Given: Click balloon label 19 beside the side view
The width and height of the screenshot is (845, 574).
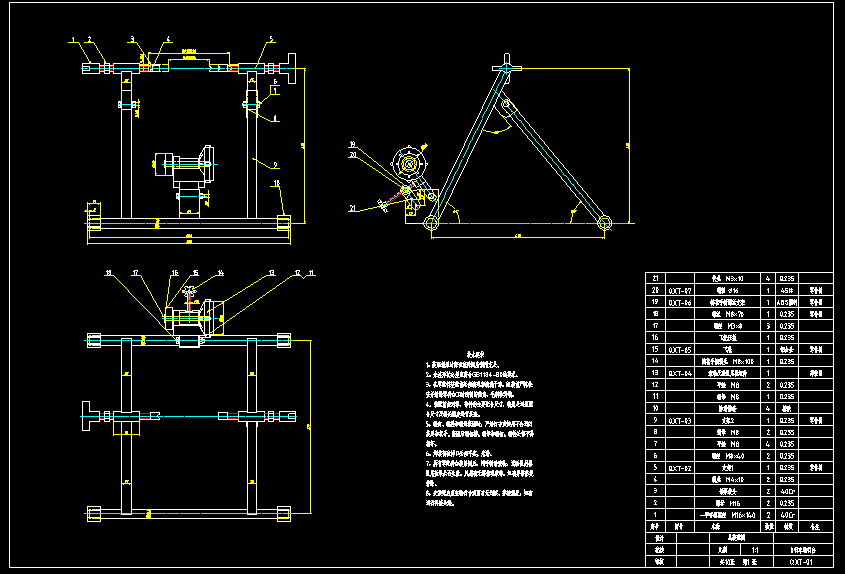Looking at the screenshot, I should (x=352, y=144).
